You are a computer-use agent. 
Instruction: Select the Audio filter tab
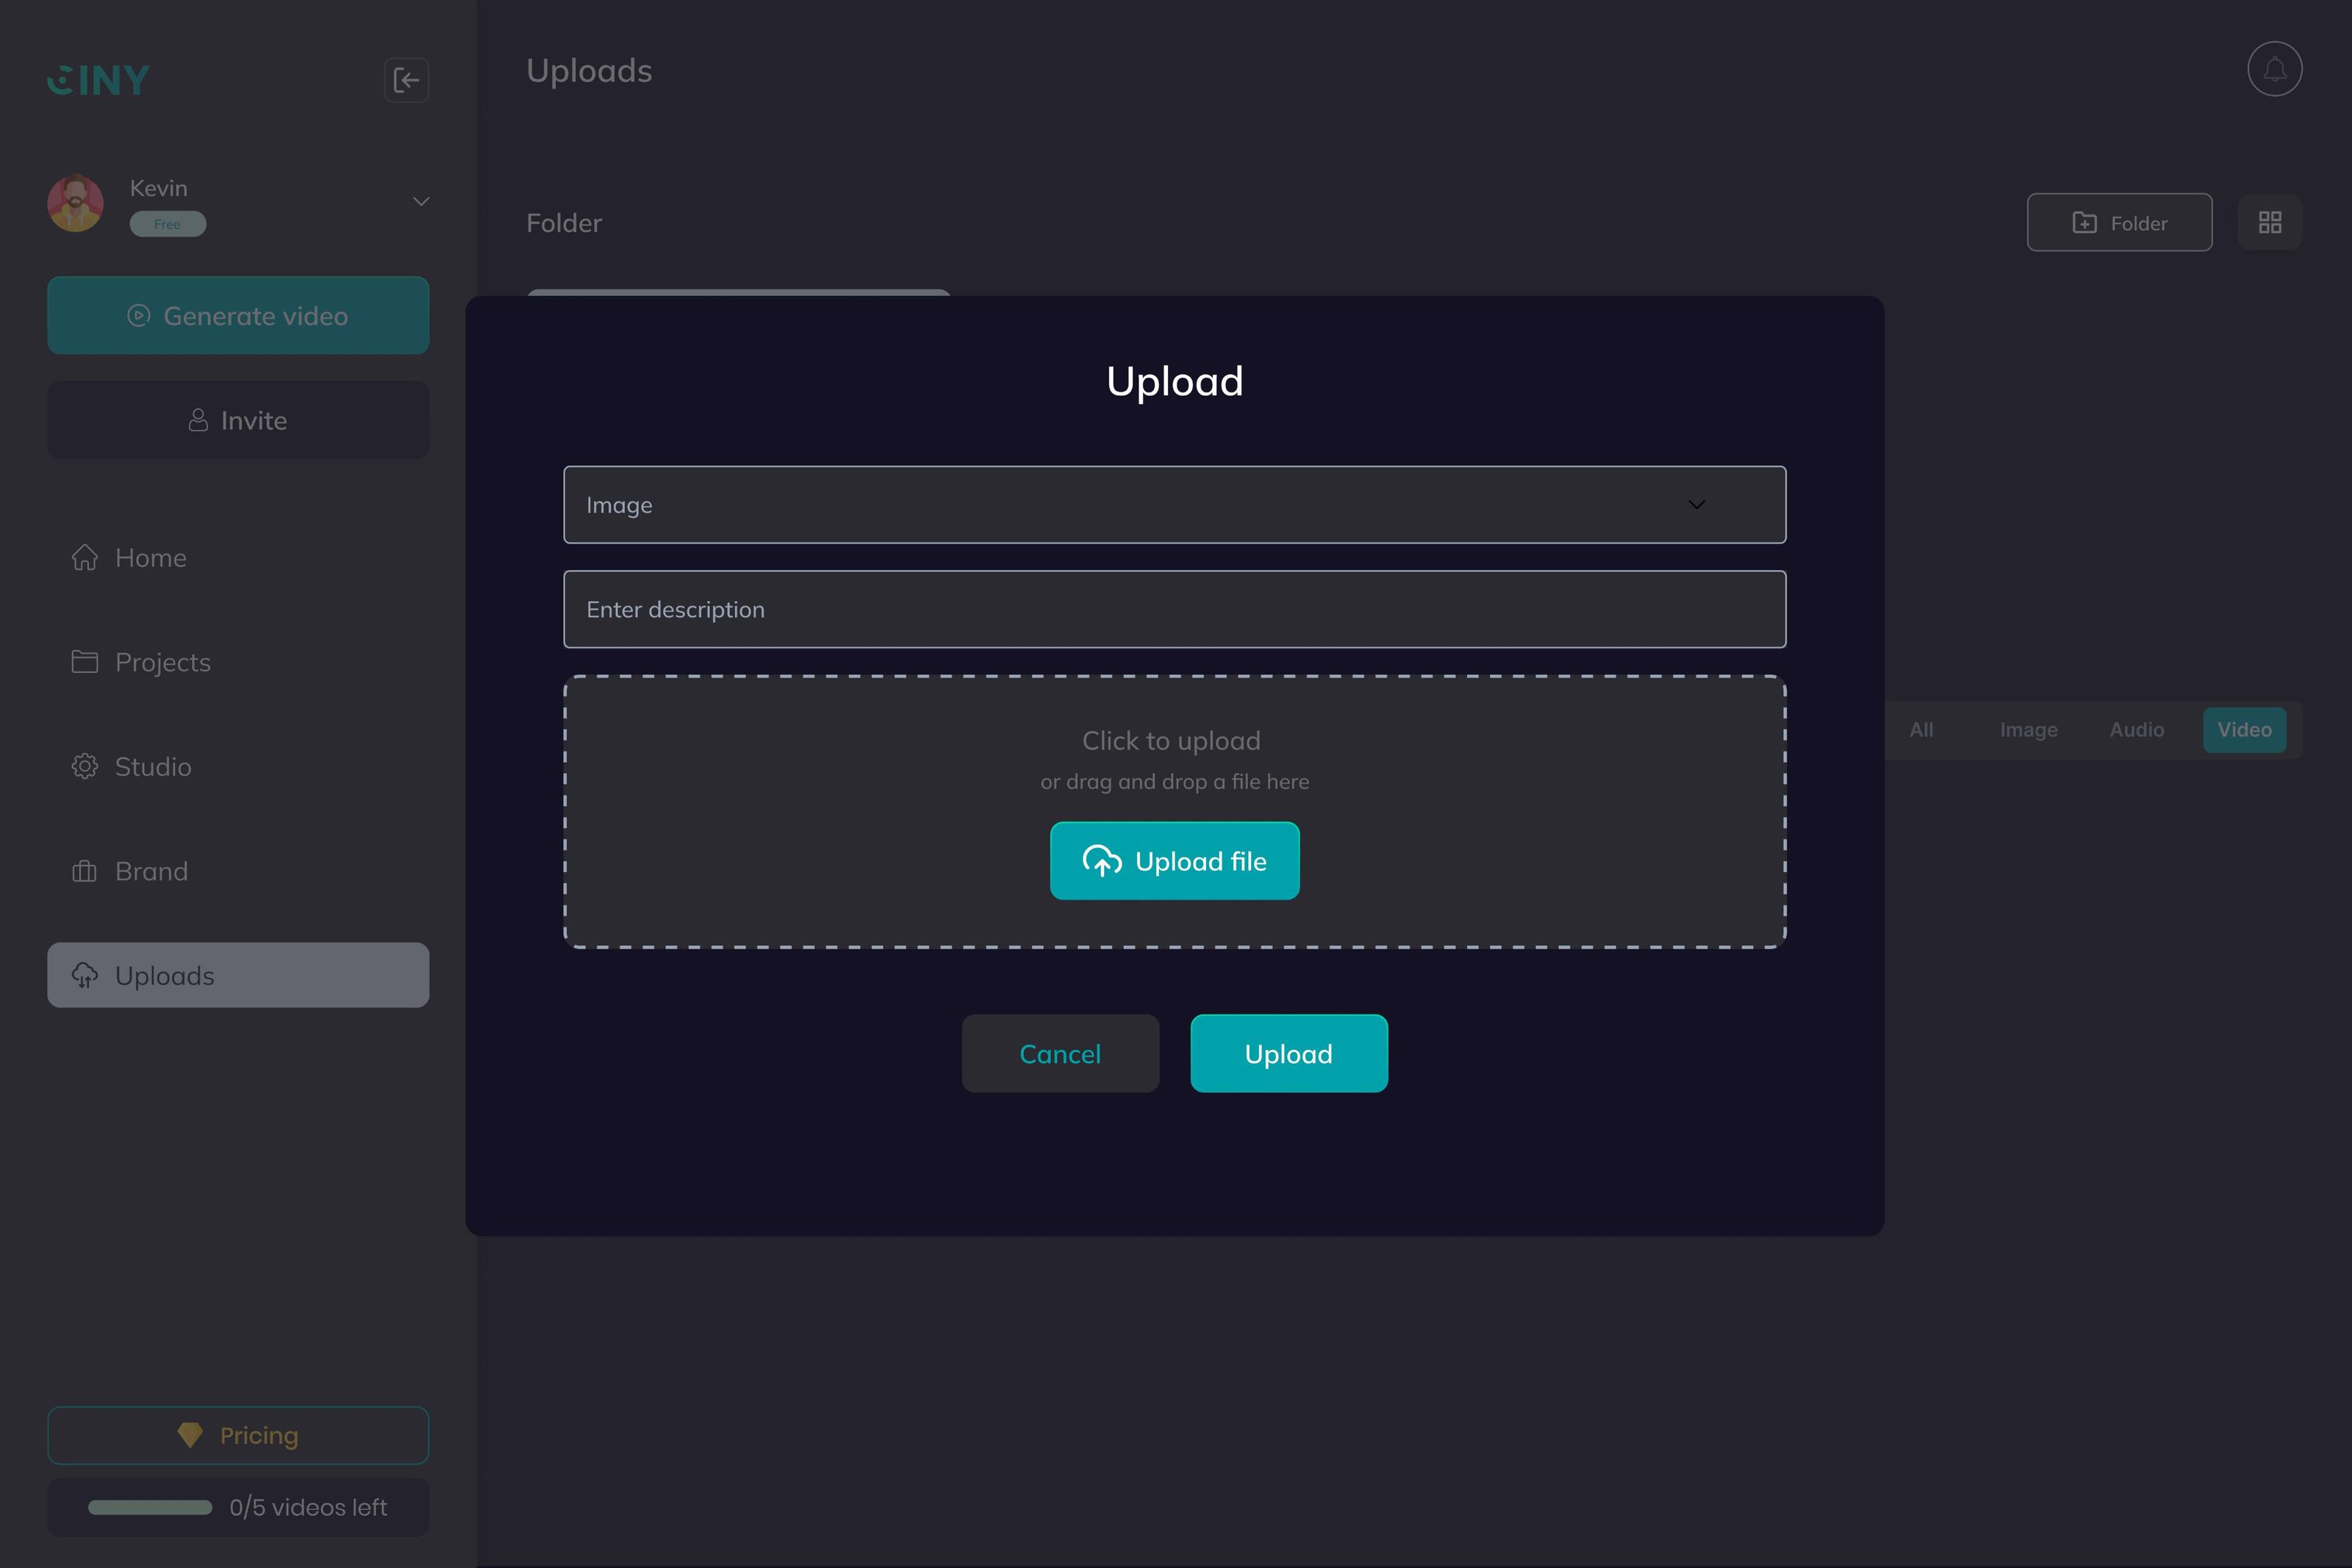point(2136,729)
